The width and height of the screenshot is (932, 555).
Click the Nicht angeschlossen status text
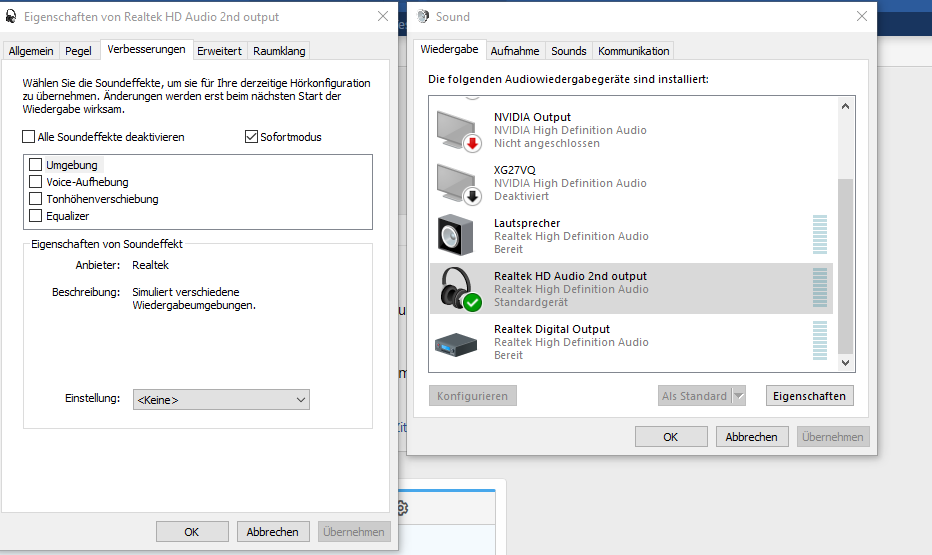tap(547, 143)
